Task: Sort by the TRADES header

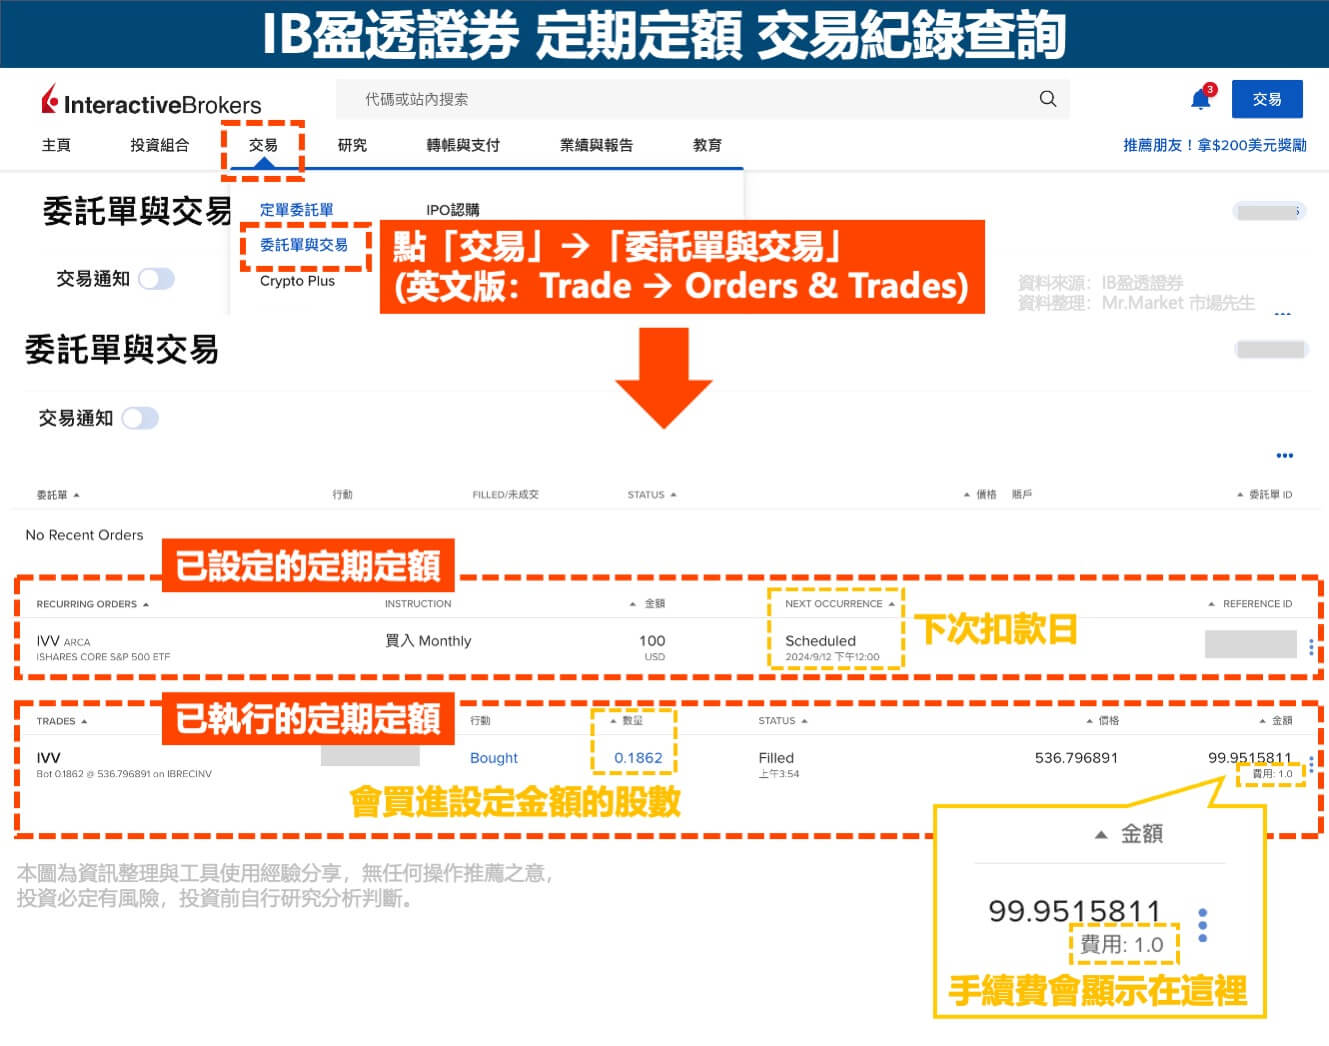Action: (x=62, y=721)
